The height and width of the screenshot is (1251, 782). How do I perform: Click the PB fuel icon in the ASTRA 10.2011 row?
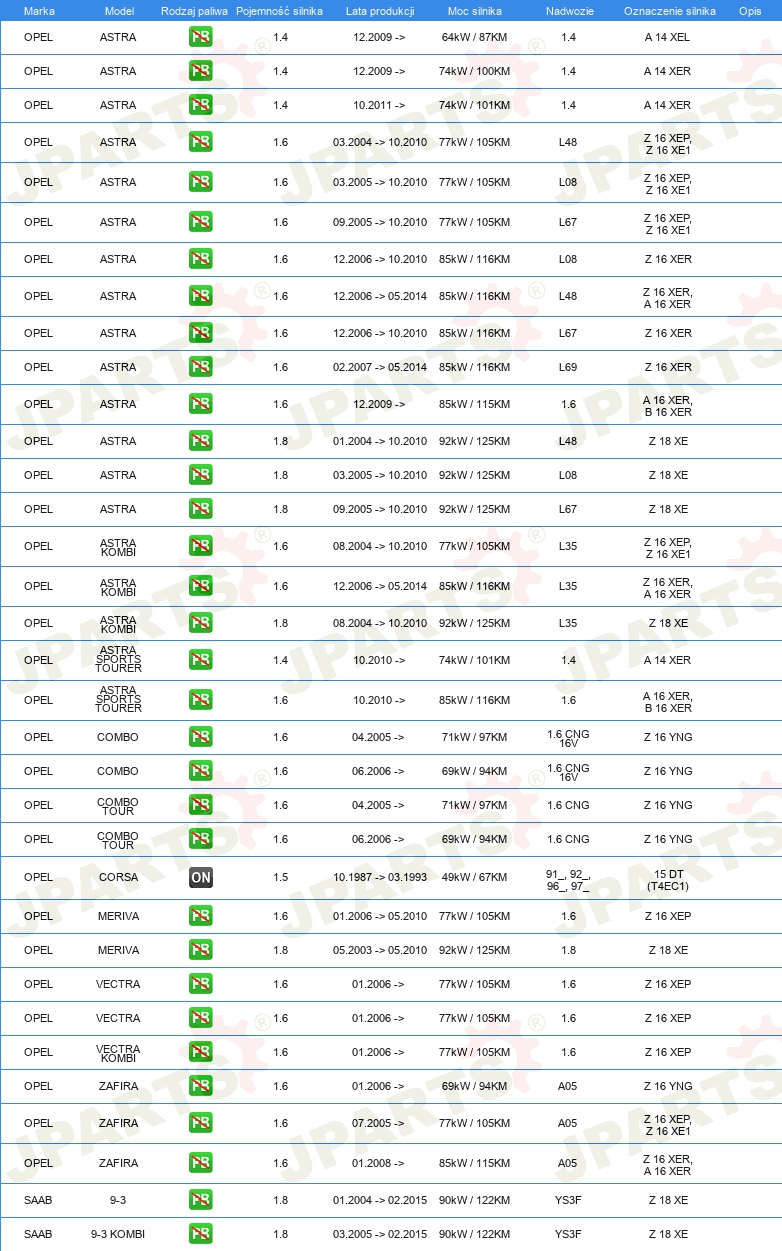coord(201,105)
